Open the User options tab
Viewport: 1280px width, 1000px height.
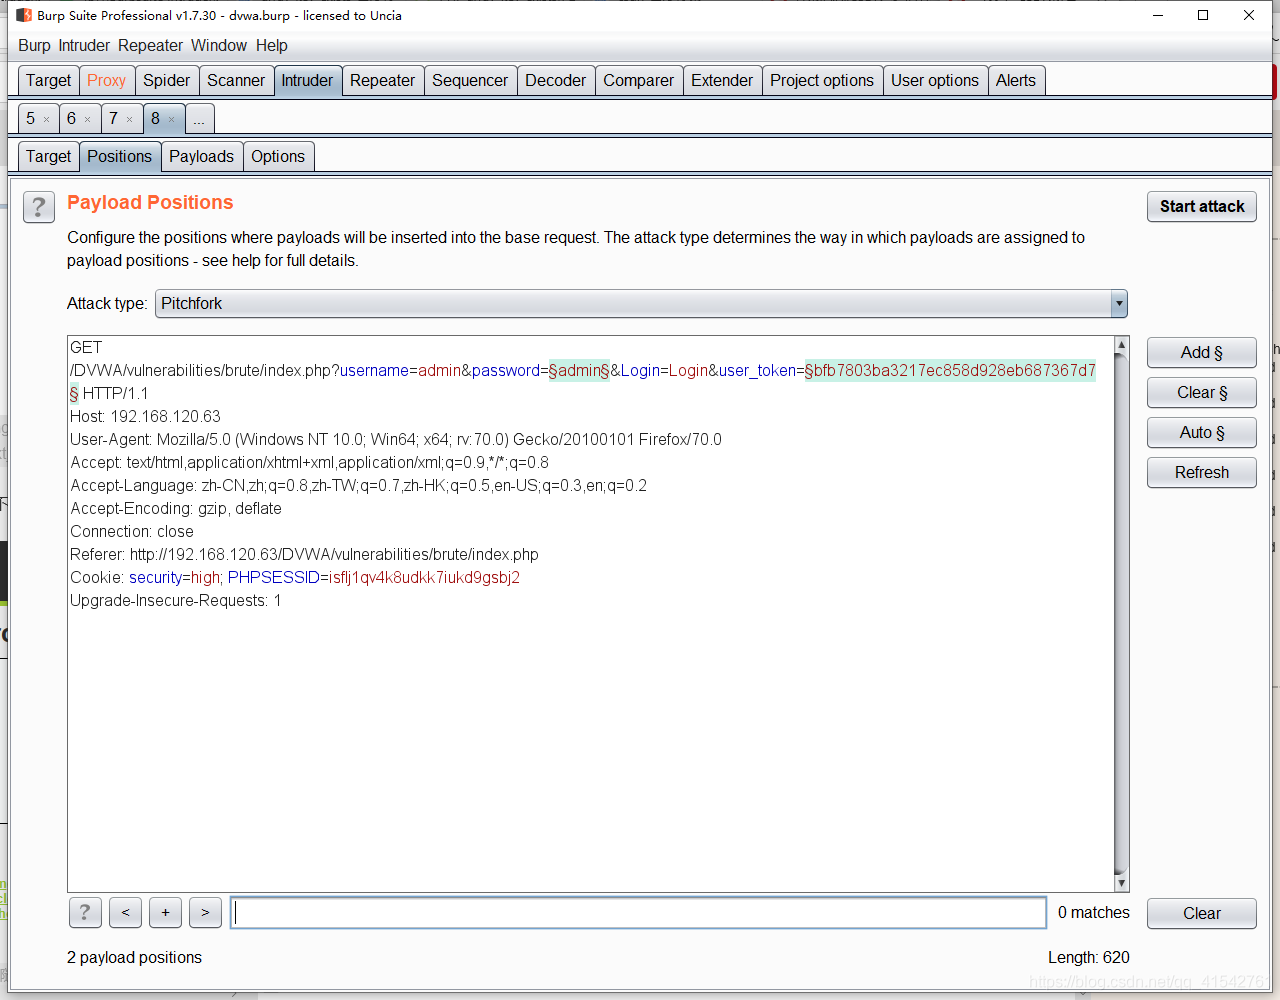[x=935, y=80]
